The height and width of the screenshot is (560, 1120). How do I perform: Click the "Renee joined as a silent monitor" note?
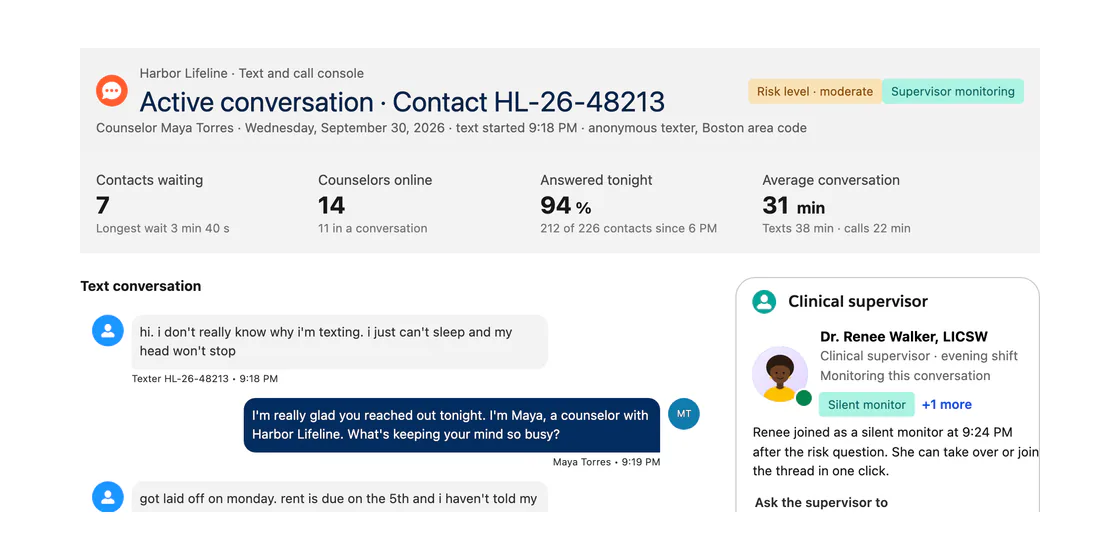tap(896, 451)
